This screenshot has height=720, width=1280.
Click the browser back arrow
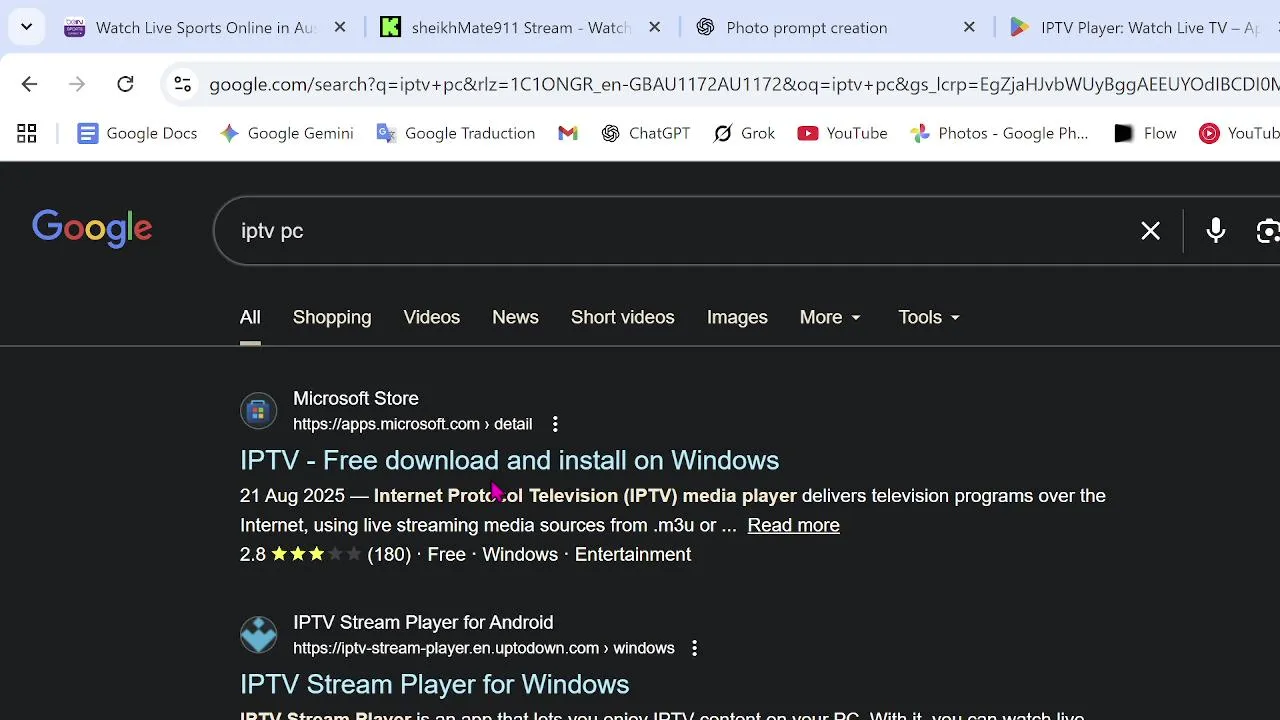coord(29,84)
